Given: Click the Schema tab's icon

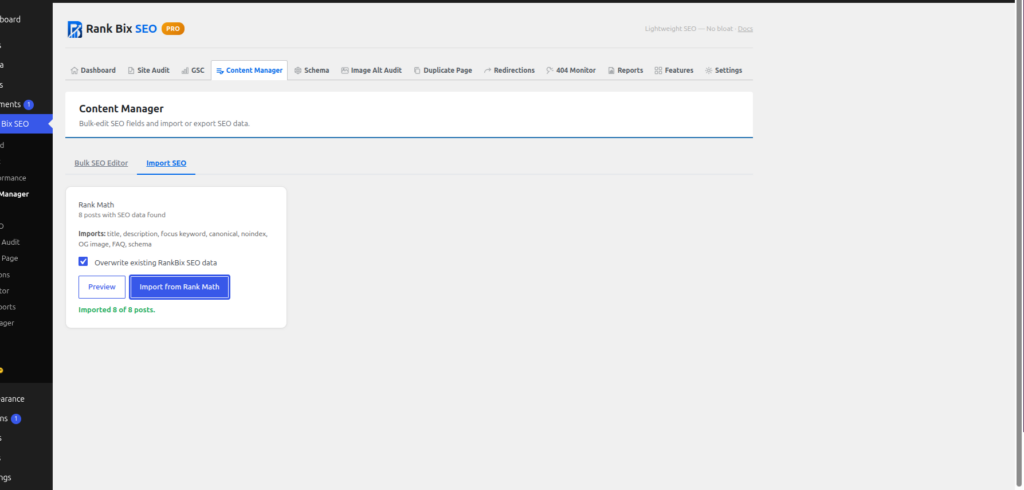Looking at the screenshot, I should coord(298,71).
